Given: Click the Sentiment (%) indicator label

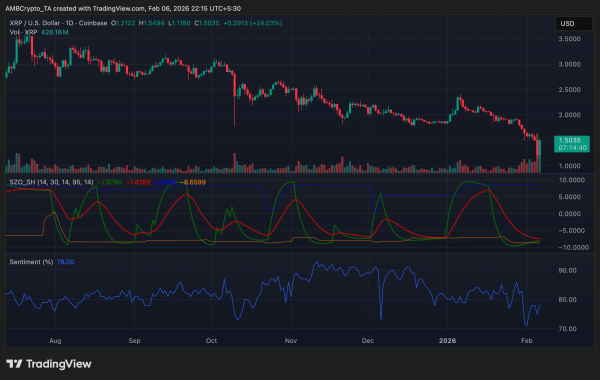Looking at the screenshot, I should pos(31,262).
